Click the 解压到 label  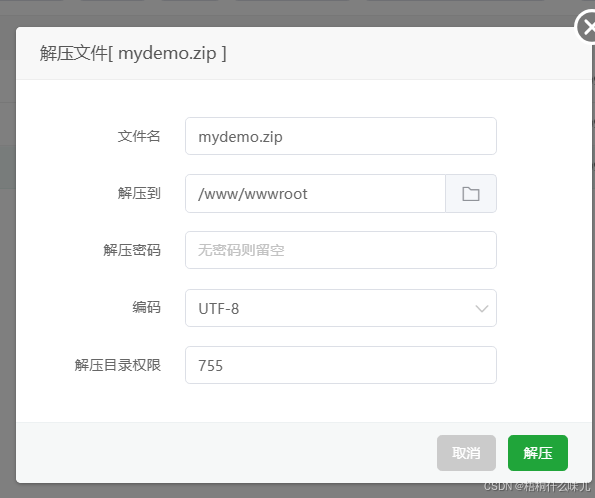tap(139, 193)
